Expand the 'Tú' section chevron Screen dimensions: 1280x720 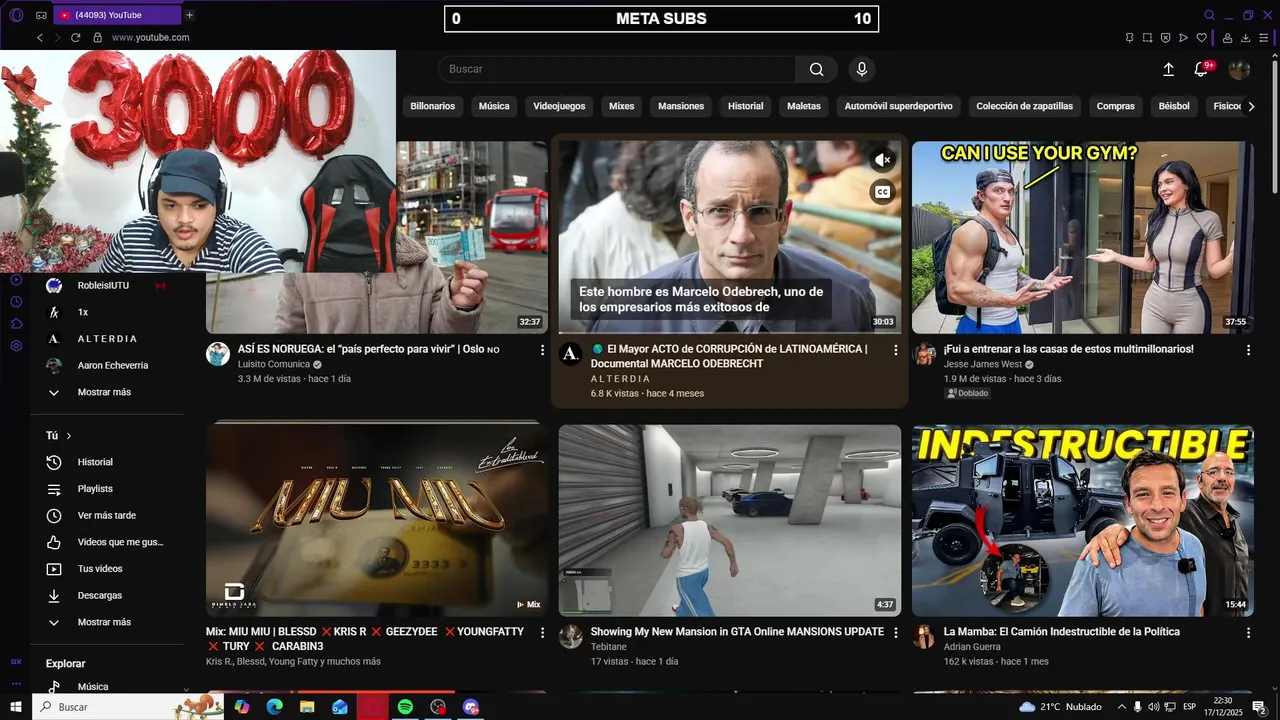tap(68, 436)
